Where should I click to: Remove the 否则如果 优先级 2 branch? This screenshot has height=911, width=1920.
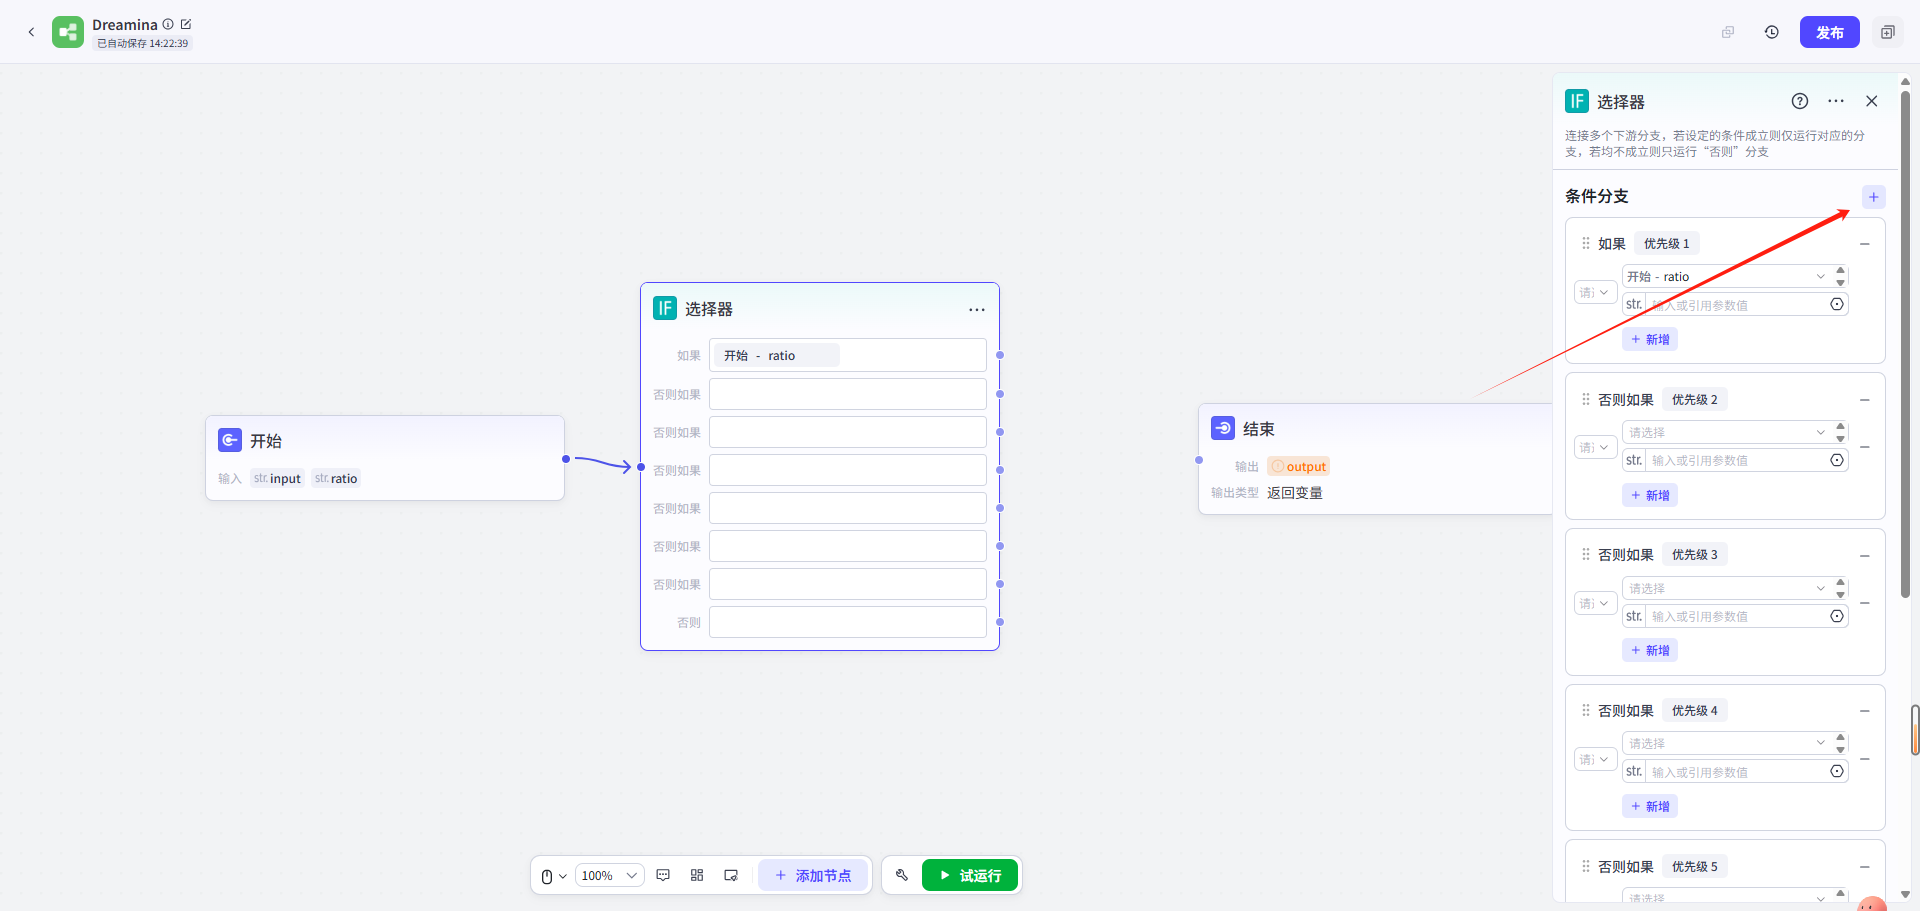coord(1865,400)
